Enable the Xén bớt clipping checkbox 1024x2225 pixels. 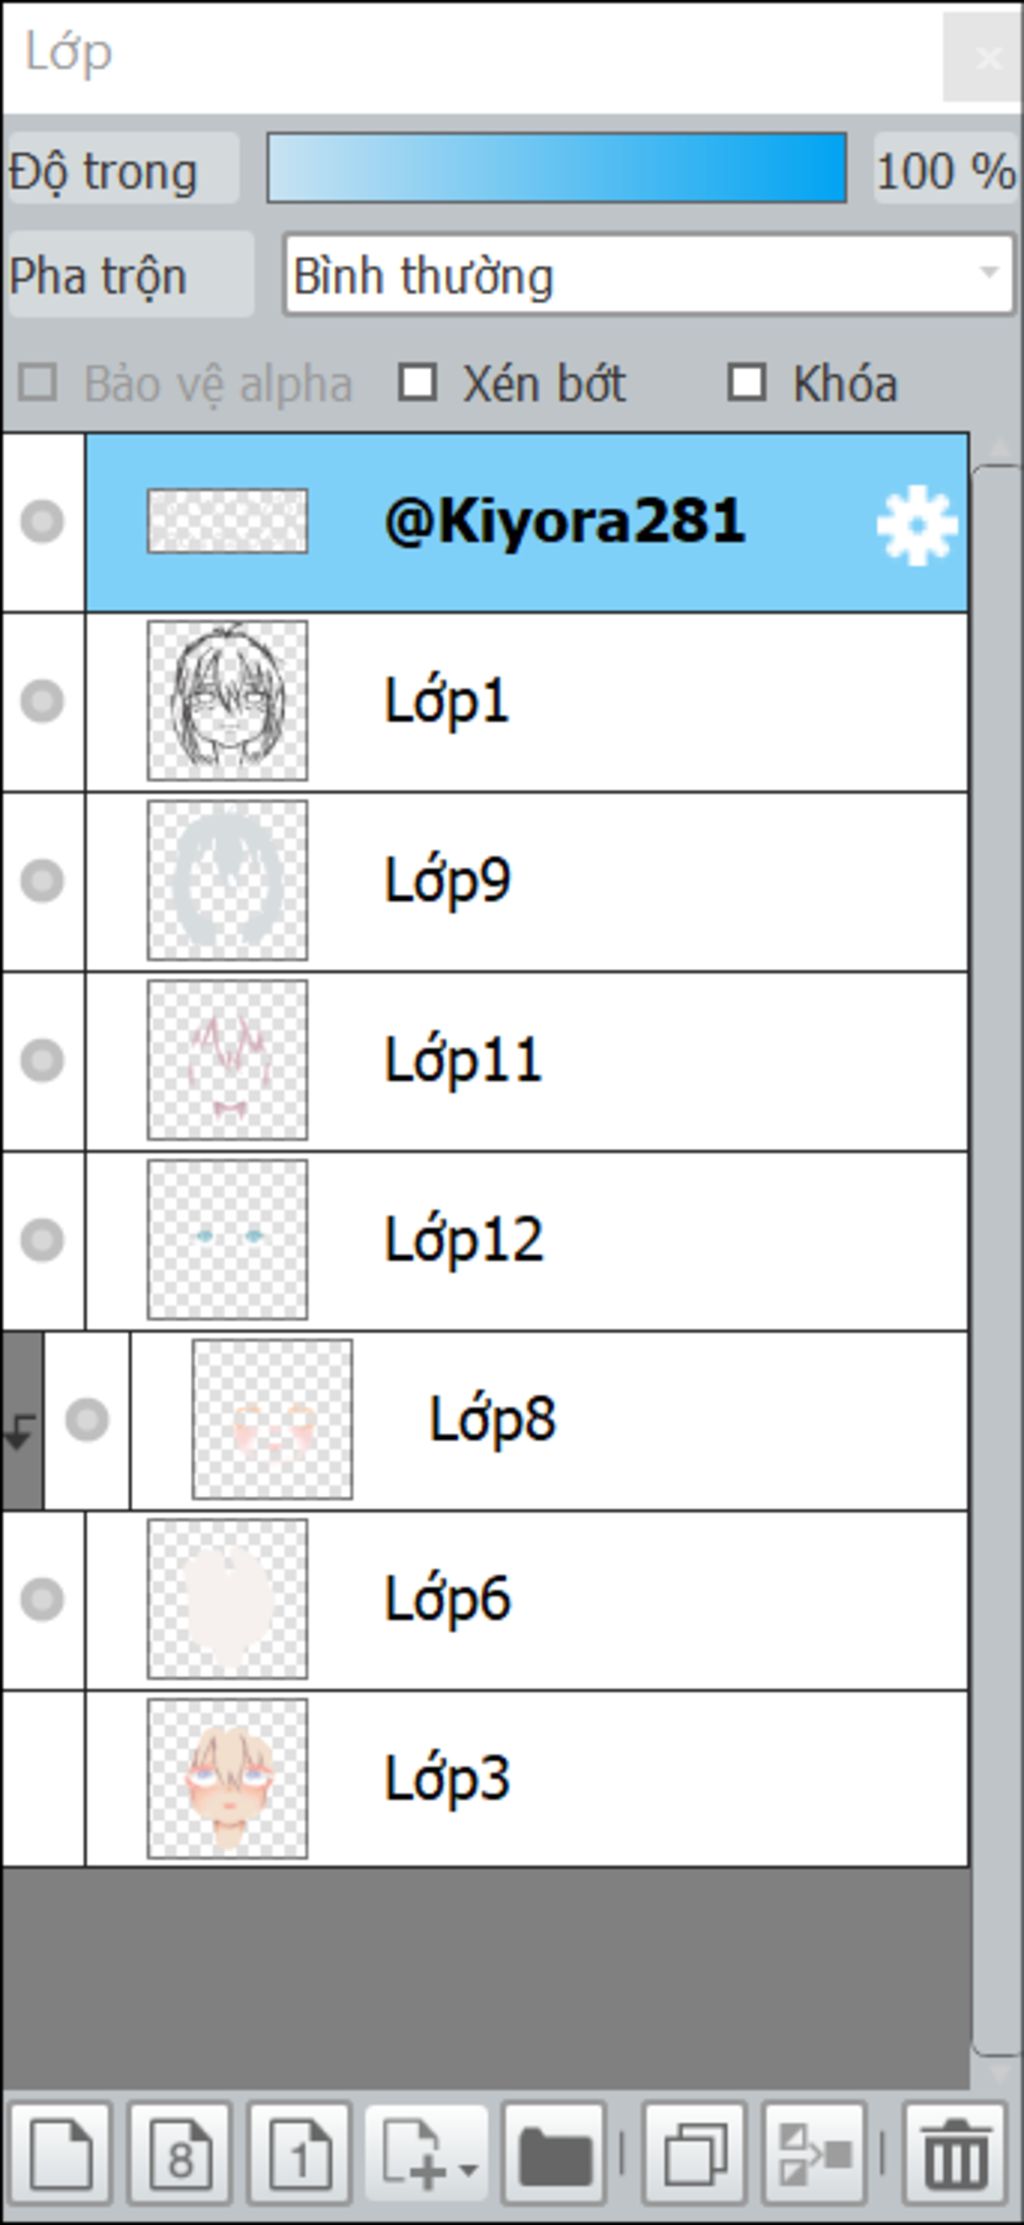click(x=417, y=383)
